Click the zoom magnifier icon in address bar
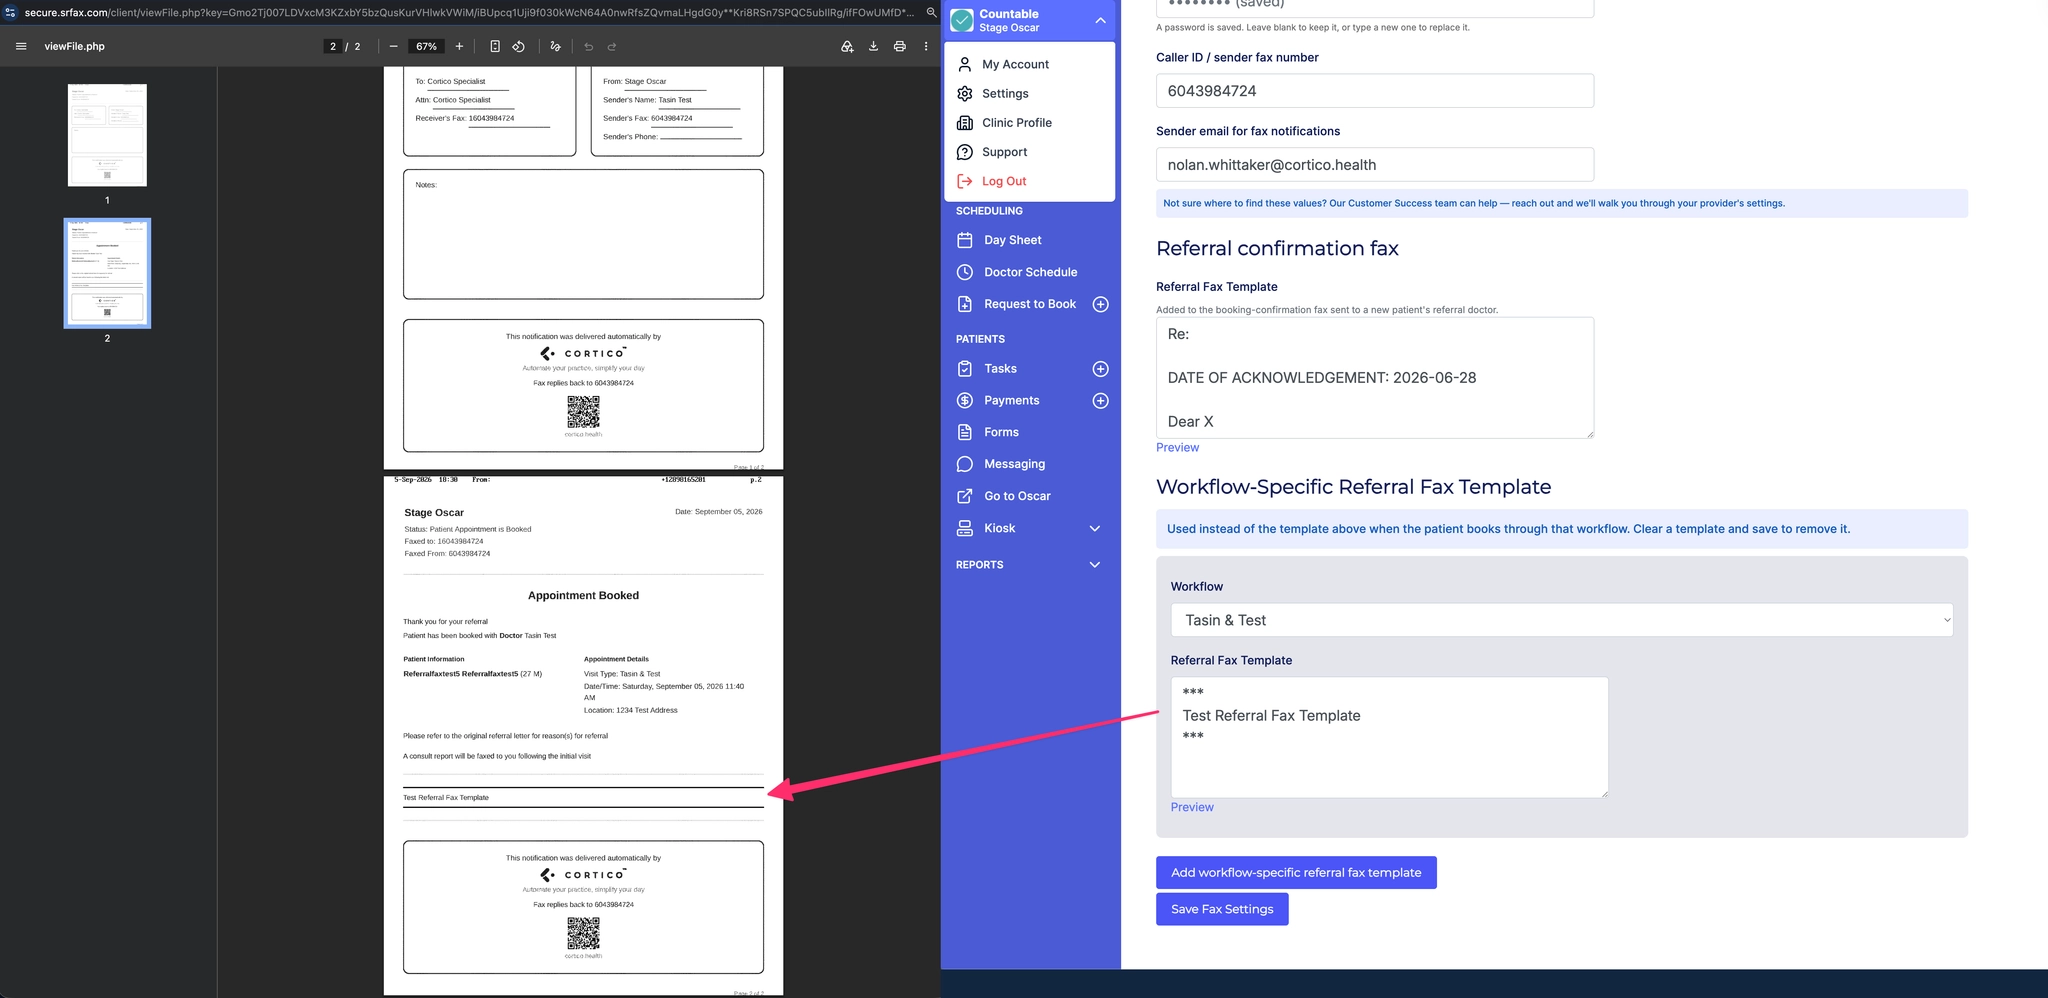 pos(931,12)
